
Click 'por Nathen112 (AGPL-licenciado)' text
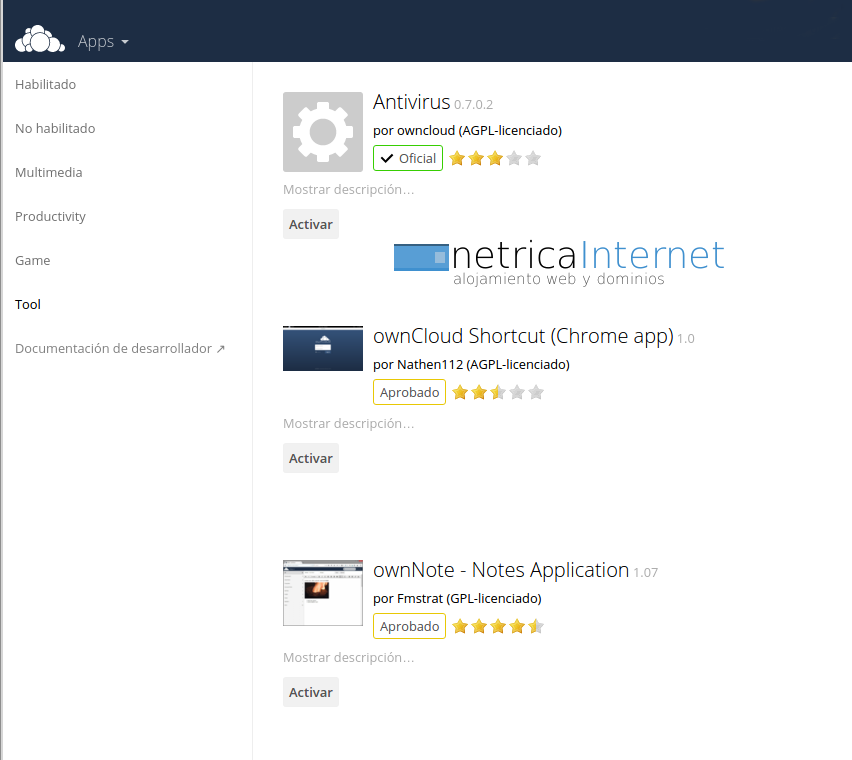[471, 365]
